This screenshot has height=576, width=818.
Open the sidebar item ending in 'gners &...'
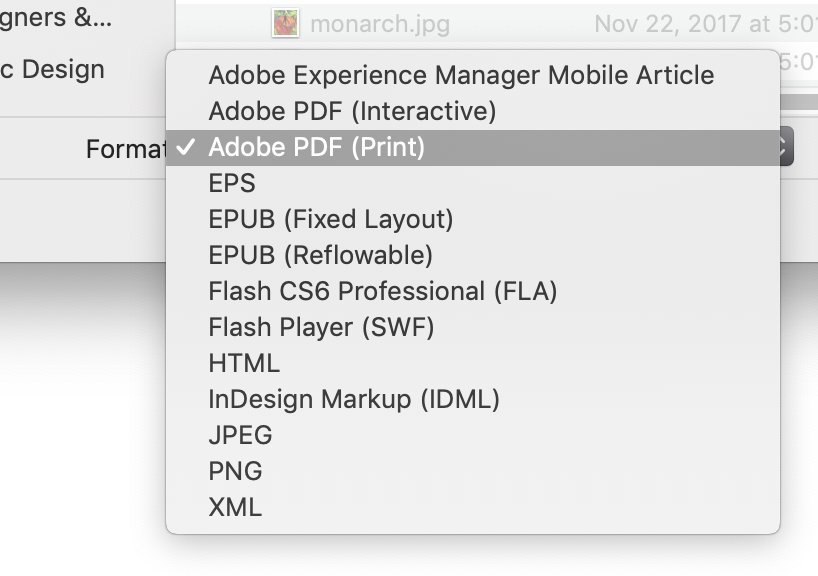55,18
